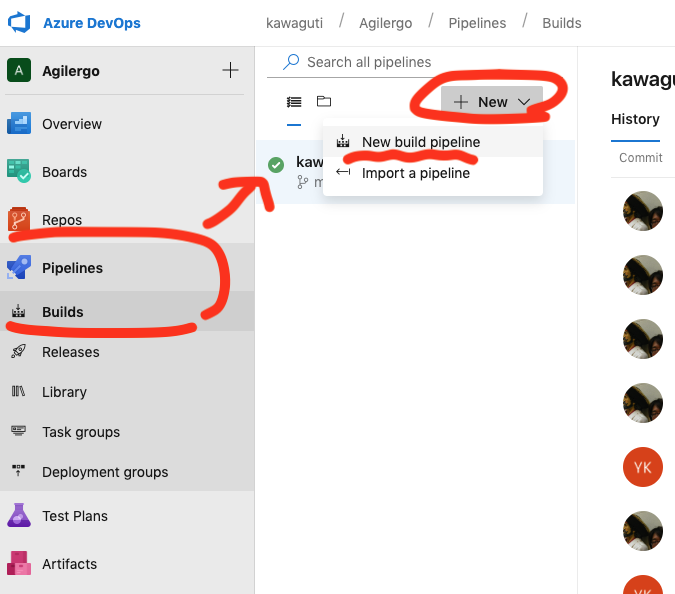Viewport: 675px width, 594px height.
Task: Click the full YK avatar circle
Action: click(643, 467)
